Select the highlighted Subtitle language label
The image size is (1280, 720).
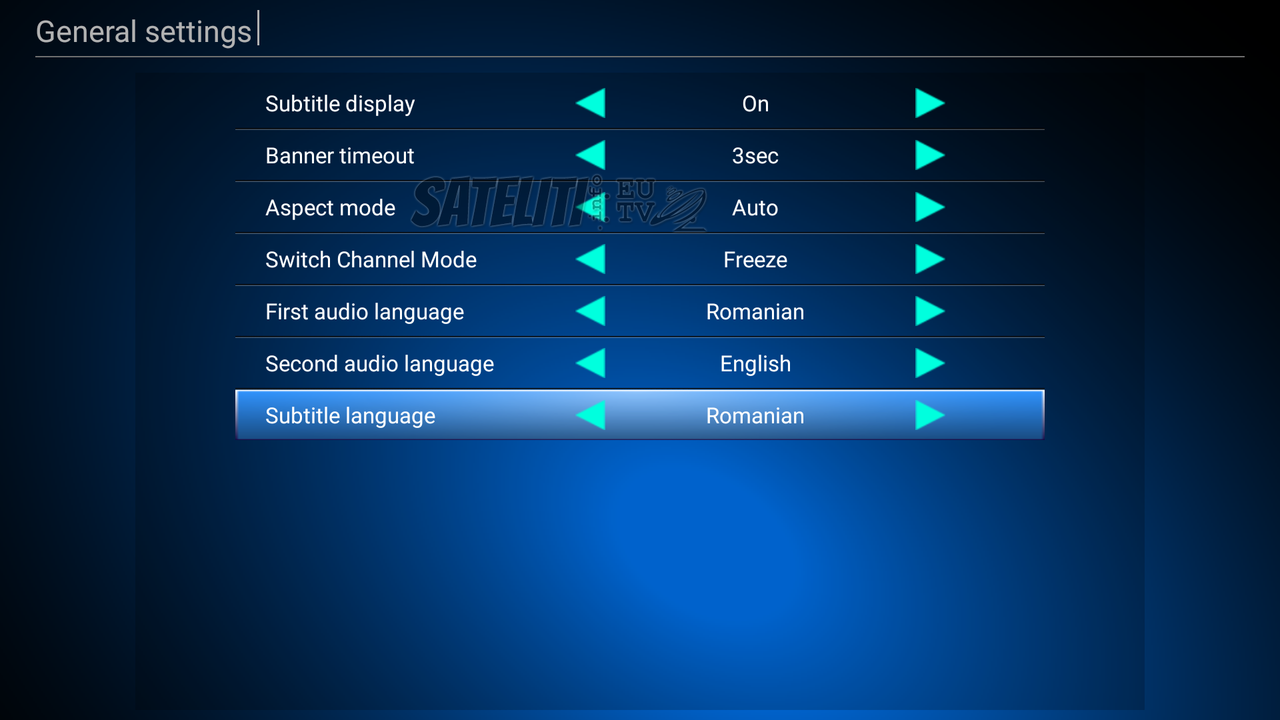[x=350, y=416]
